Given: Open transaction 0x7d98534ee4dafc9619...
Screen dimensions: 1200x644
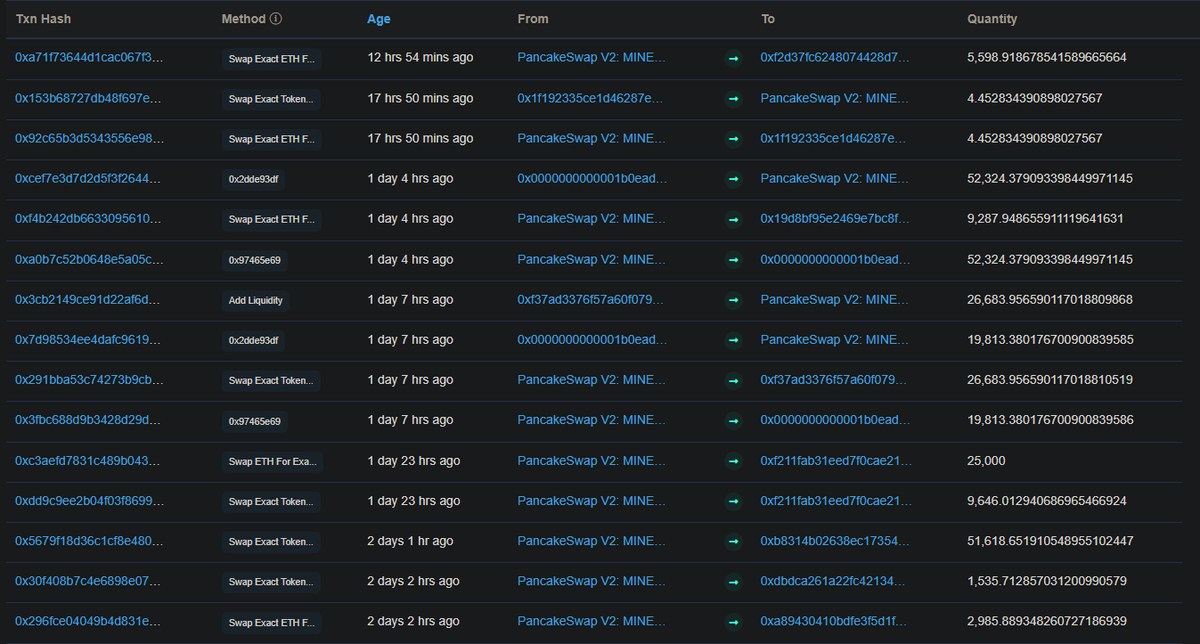Looking at the screenshot, I should [x=89, y=340].
